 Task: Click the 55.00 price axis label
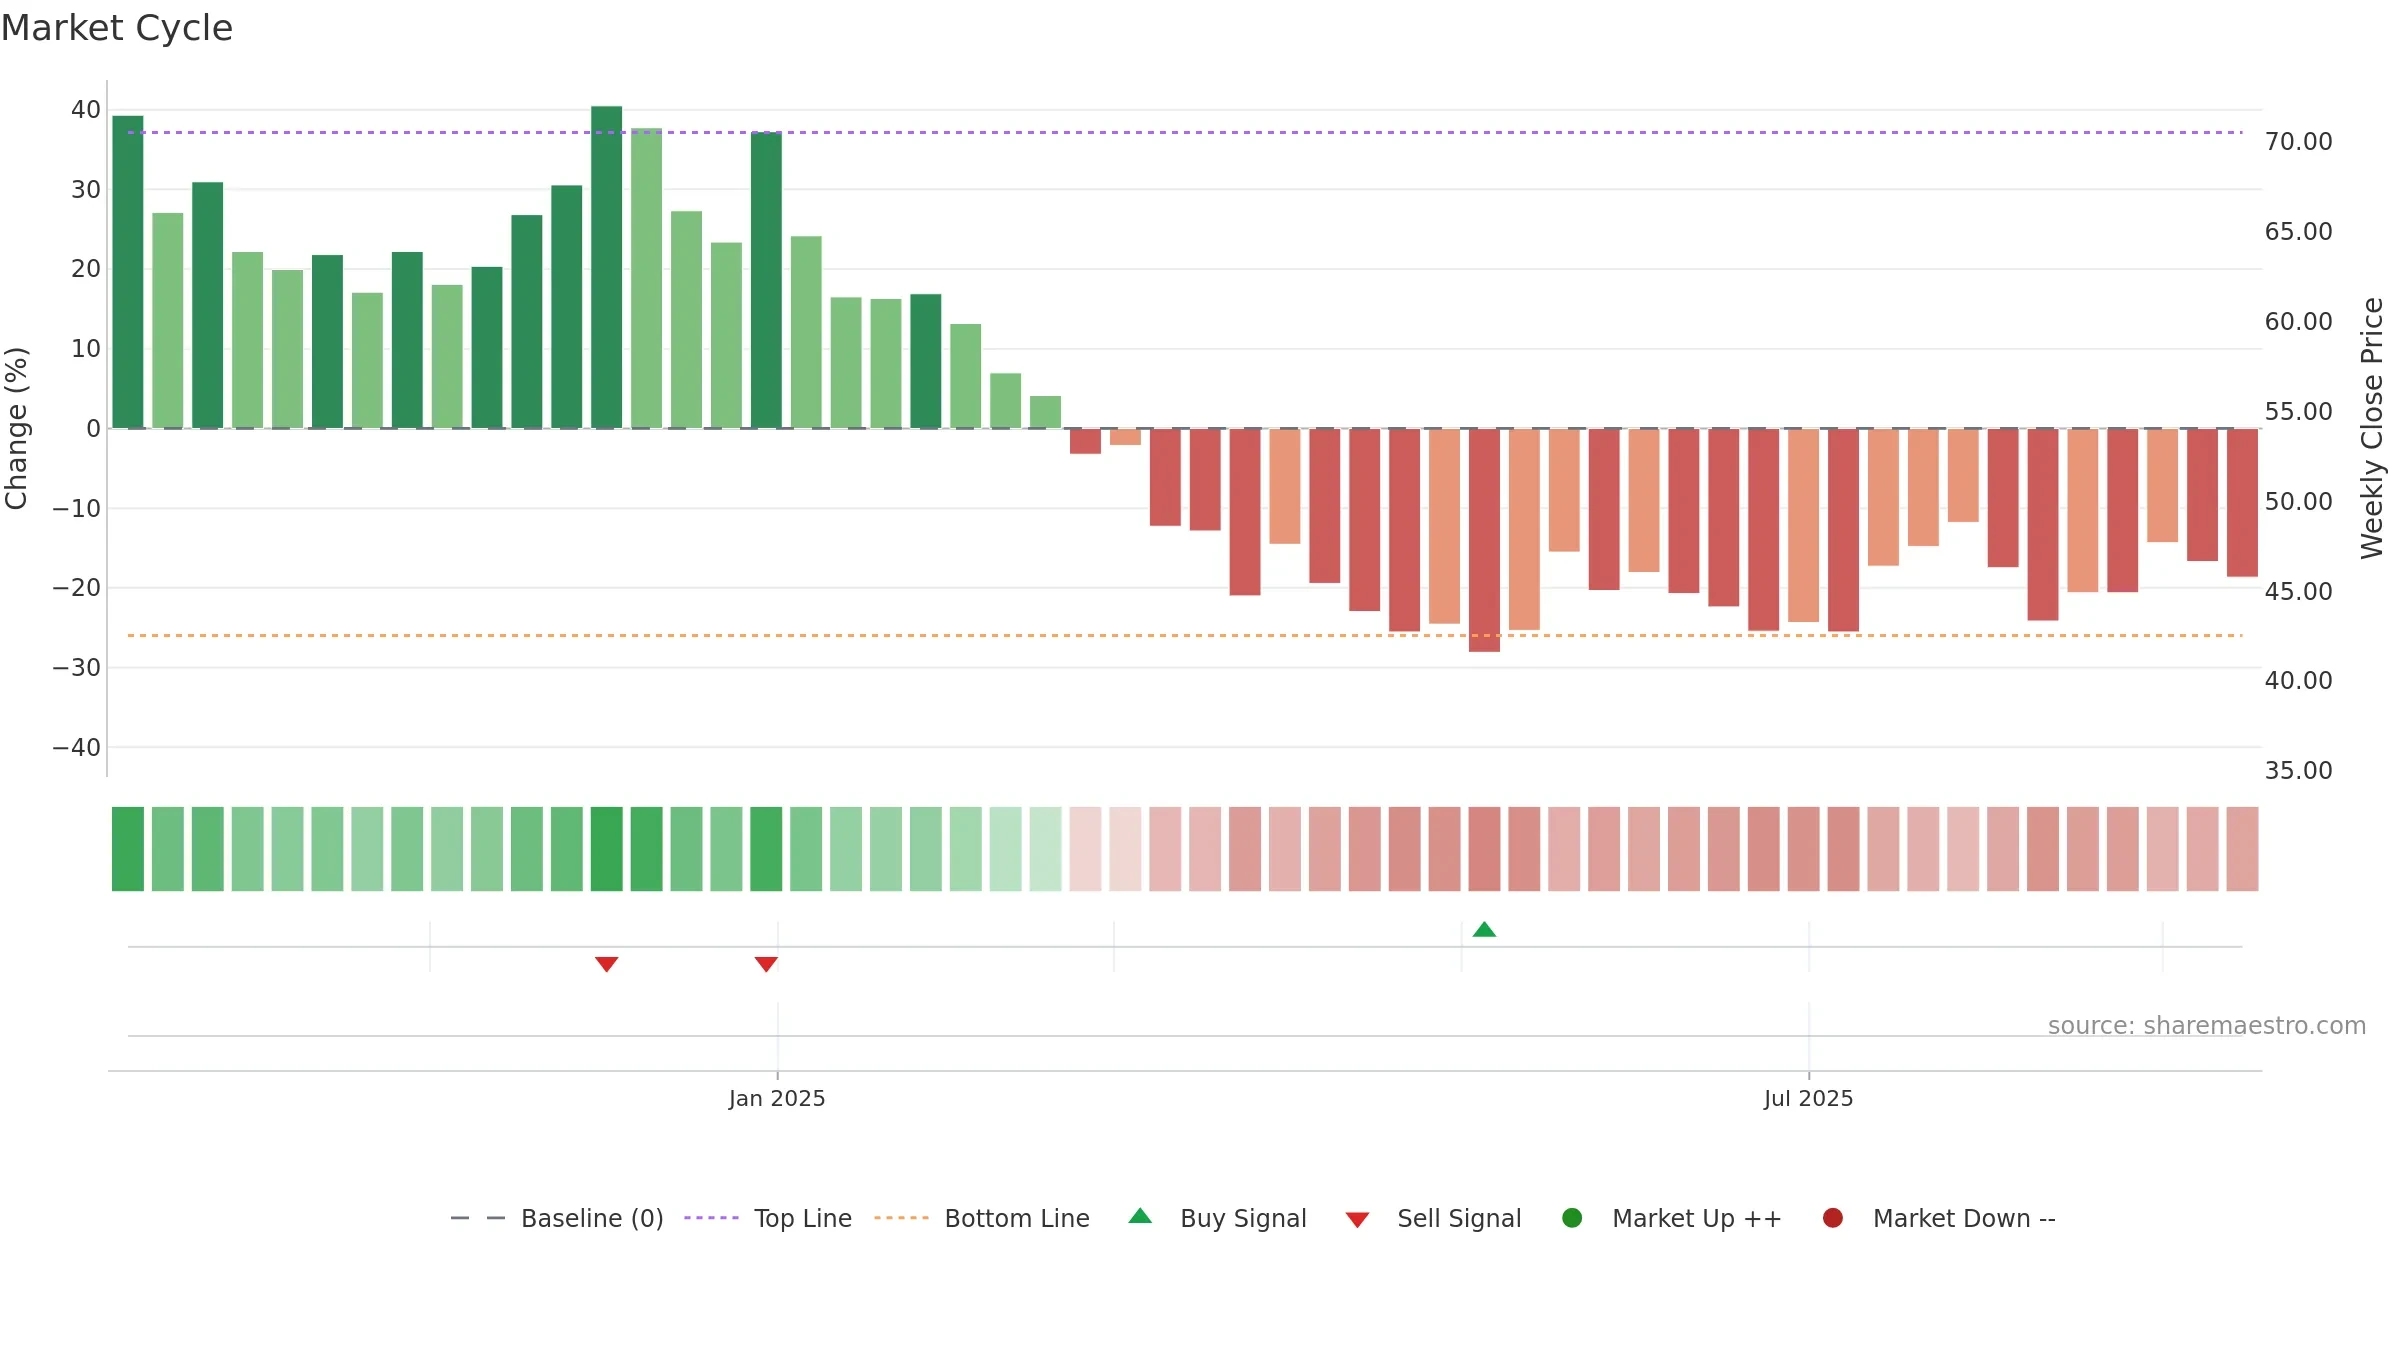coord(2298,412)
